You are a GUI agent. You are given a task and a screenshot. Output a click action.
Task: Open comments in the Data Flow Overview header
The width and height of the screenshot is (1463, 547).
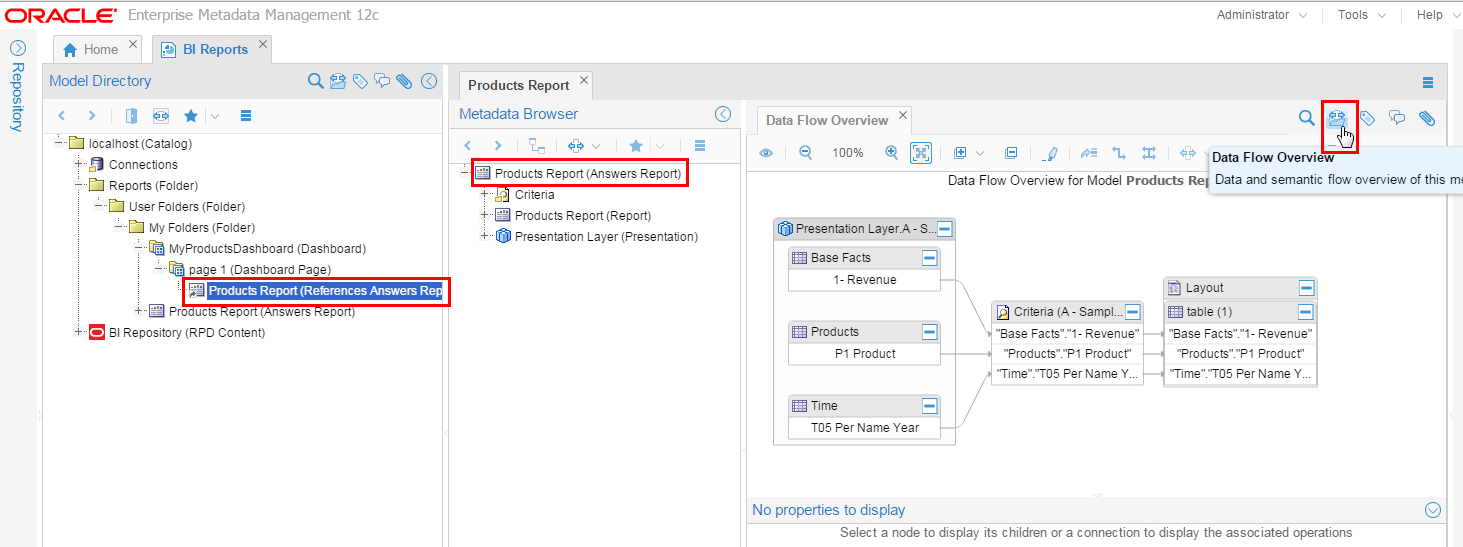(x=1397, y=118)
